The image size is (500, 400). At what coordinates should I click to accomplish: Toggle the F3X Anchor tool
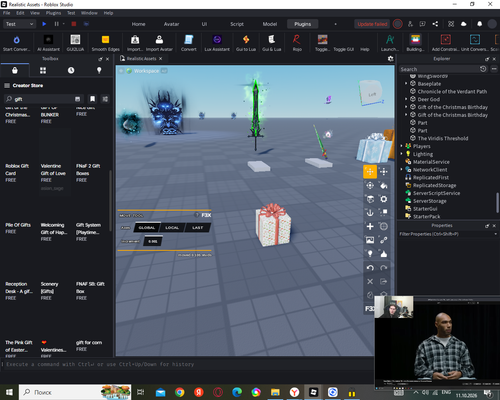370,213
